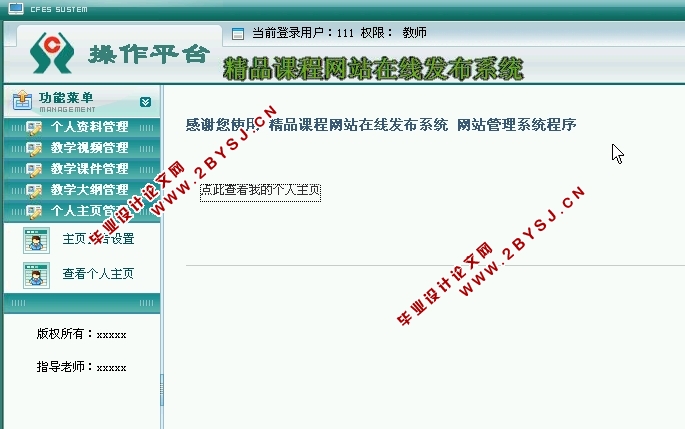This screenshot has height=429, width=685.
Task: Click the 网站管理系统程序 welcome text
Action: click(x=516, y=125)
